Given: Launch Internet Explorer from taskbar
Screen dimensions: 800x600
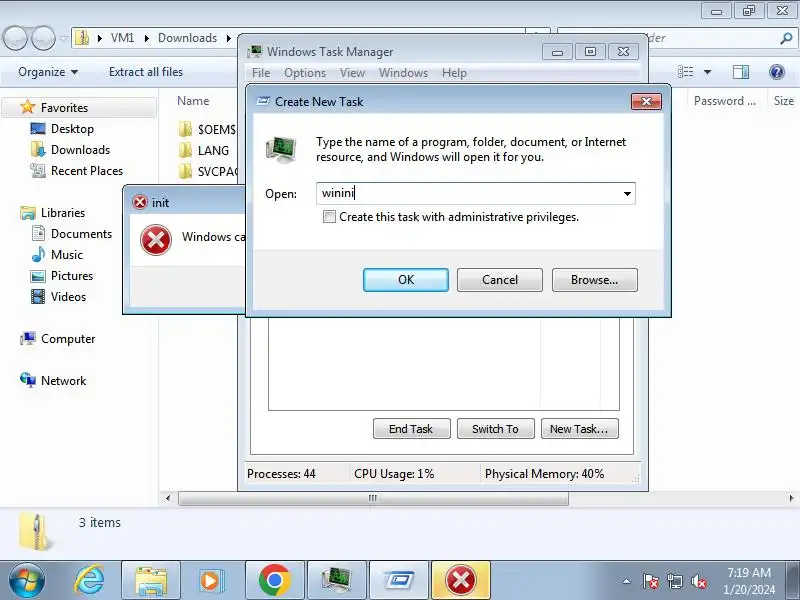Looking at the screenshot, I should pyautogui.click(x=90, y=580).
